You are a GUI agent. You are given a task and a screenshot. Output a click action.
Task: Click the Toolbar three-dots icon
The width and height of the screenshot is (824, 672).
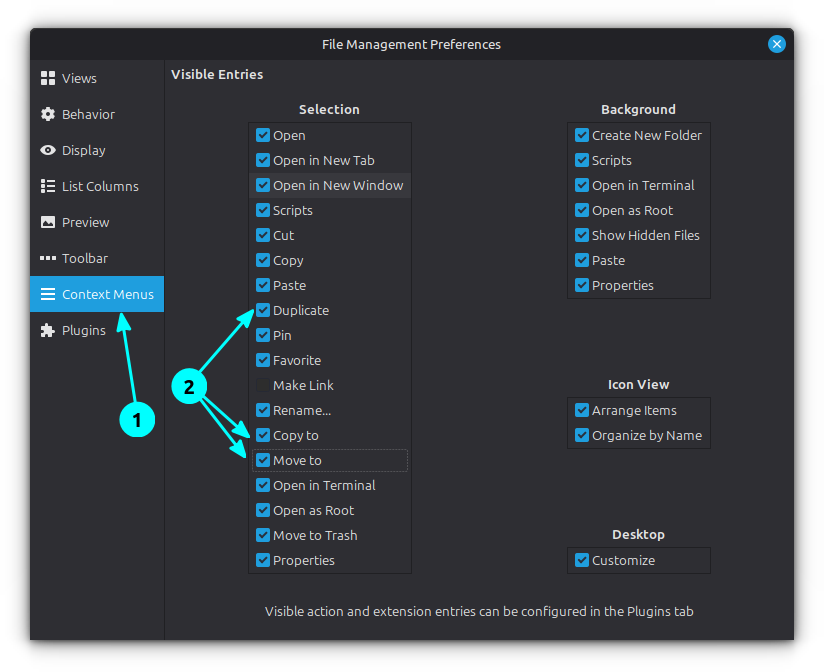tap(47, 258)
